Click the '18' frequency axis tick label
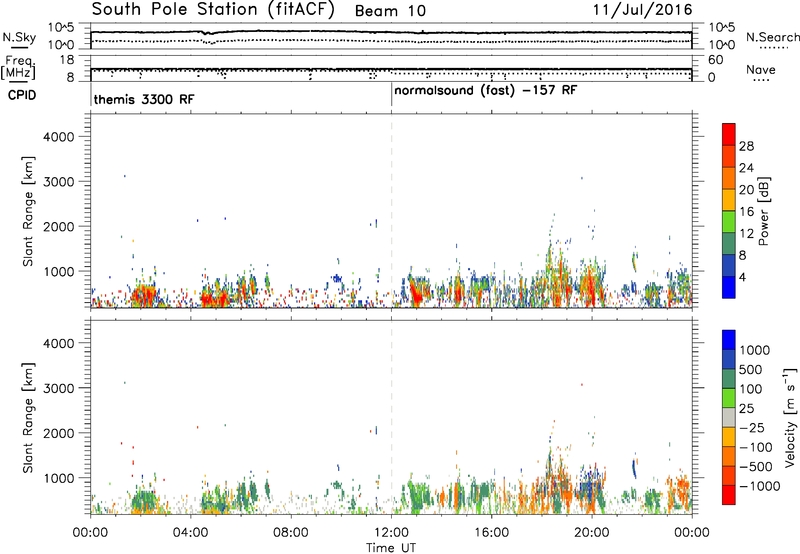The image size is (800, 554). pyautogui.click(x=66, y=60)
